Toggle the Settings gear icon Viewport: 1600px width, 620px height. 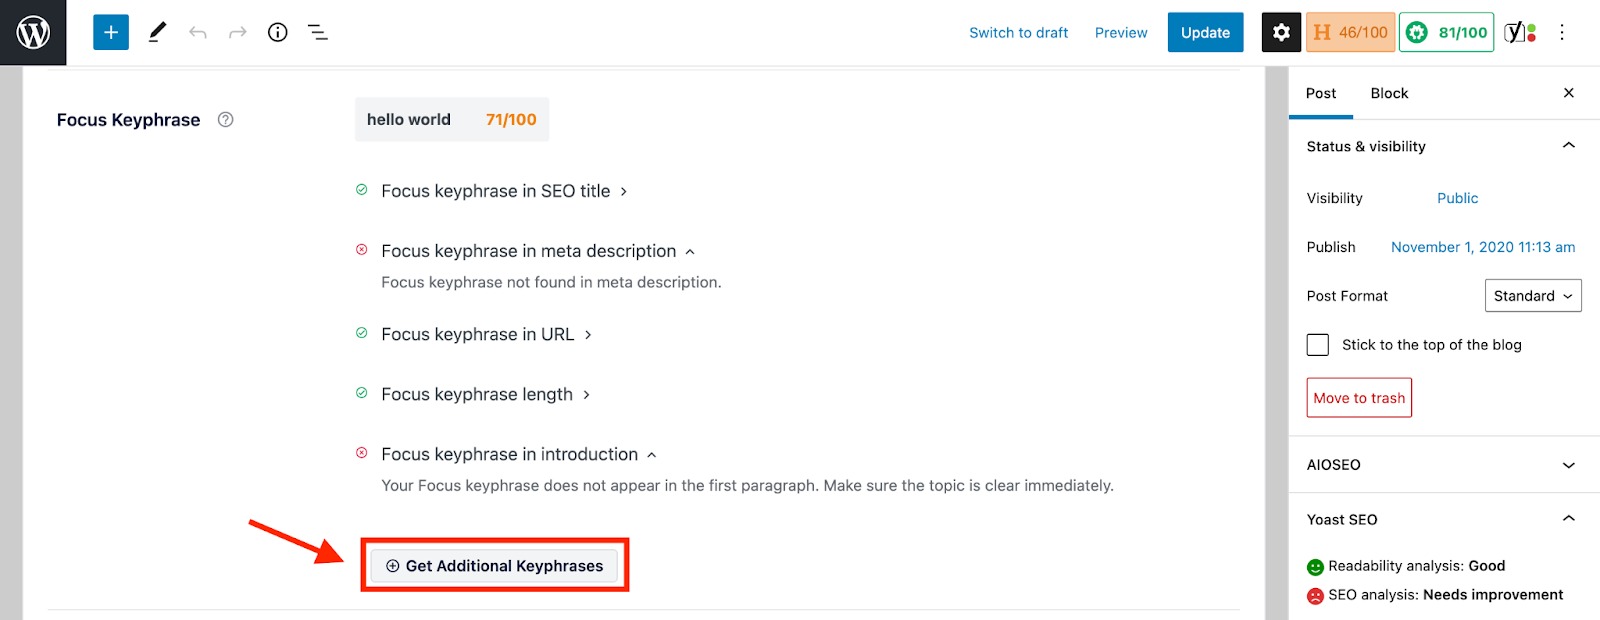(1281, 31)
